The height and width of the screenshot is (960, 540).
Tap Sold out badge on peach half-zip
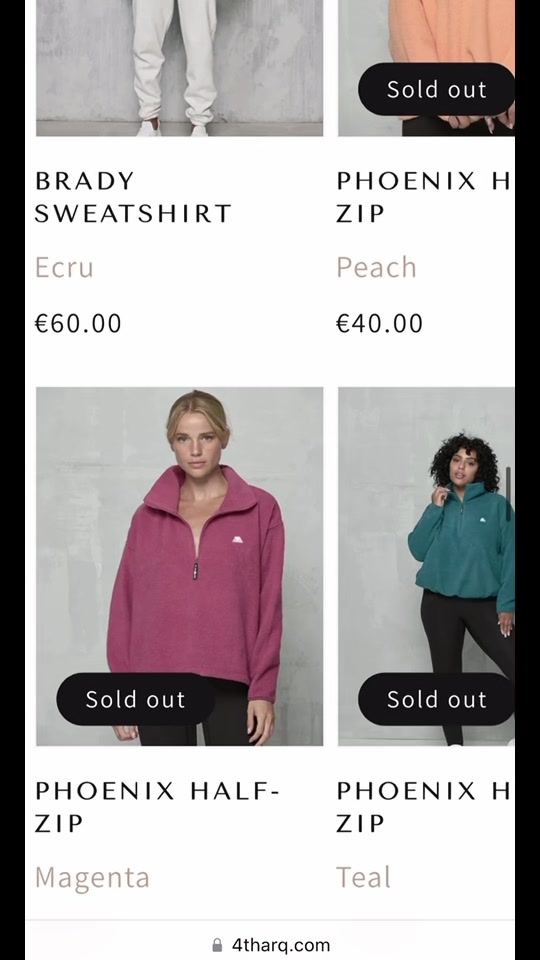coord(437,89)
